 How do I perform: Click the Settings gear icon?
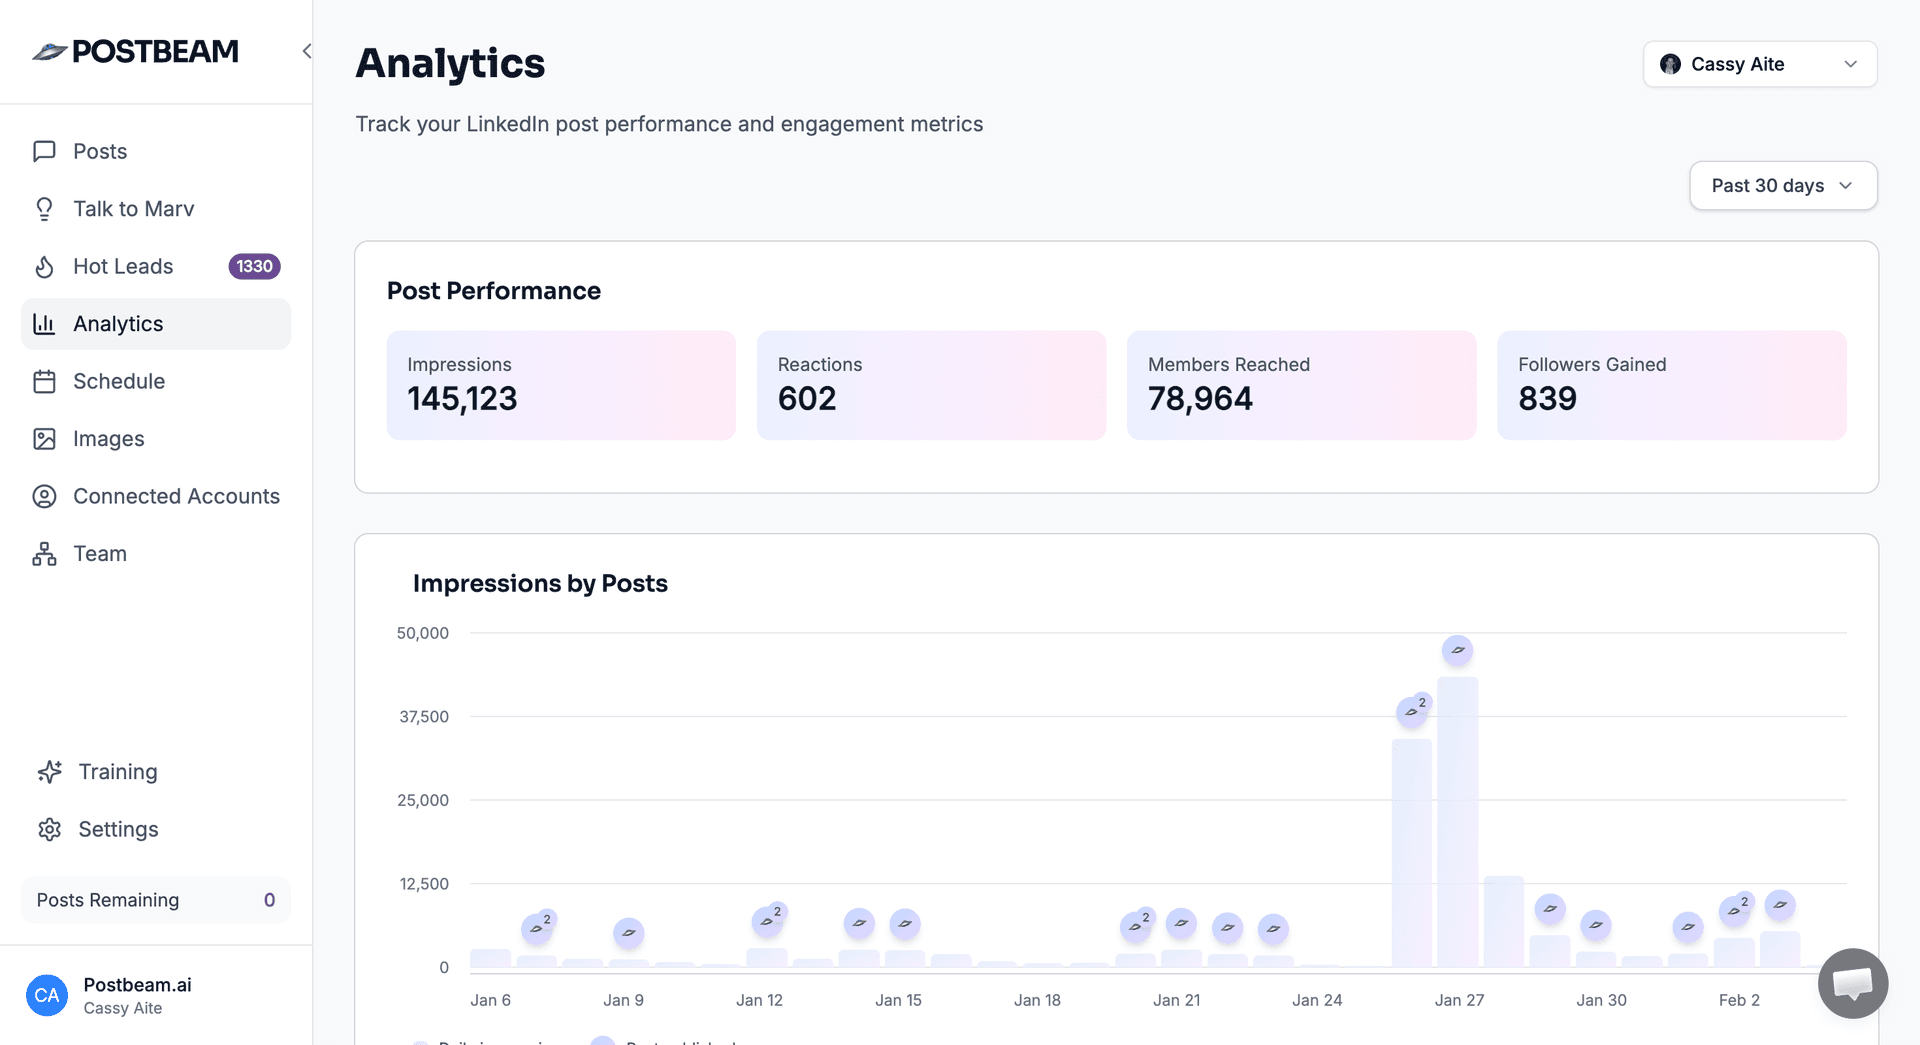point(50,829)
